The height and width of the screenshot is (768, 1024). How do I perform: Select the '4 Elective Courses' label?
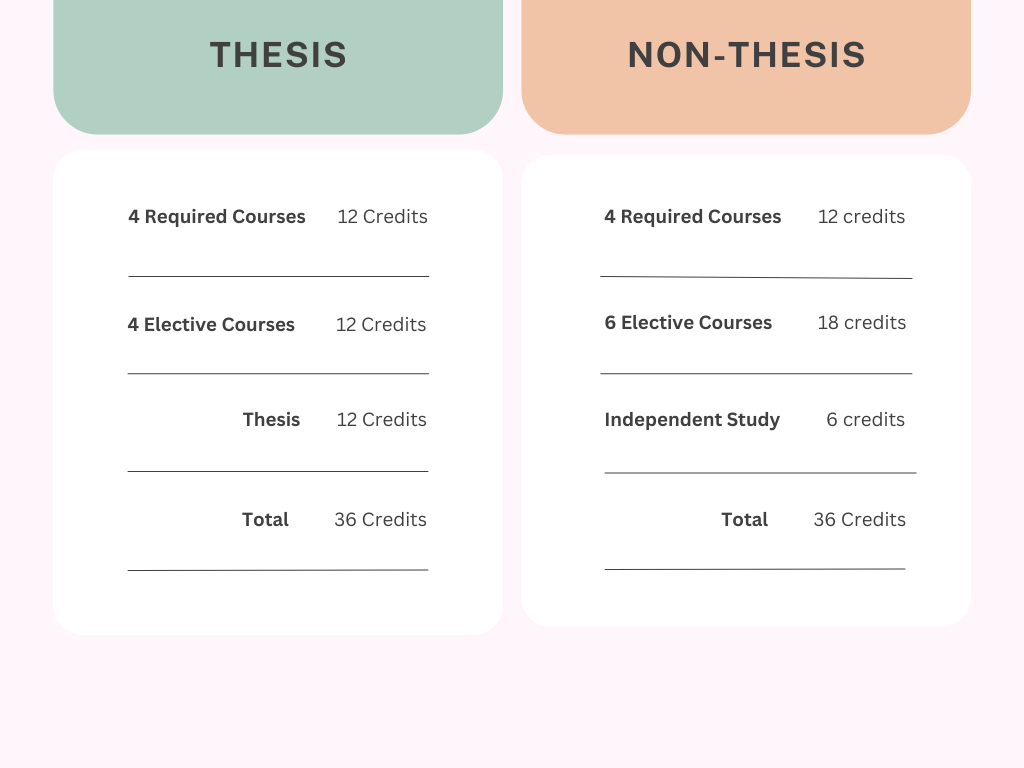click(x=211, y=325)
